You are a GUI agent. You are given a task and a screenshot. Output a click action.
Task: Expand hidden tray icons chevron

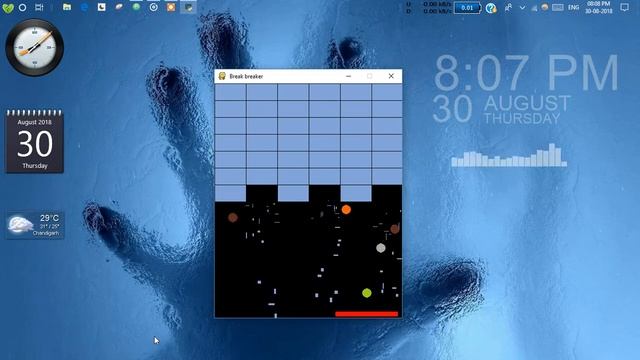coord(522,7)
